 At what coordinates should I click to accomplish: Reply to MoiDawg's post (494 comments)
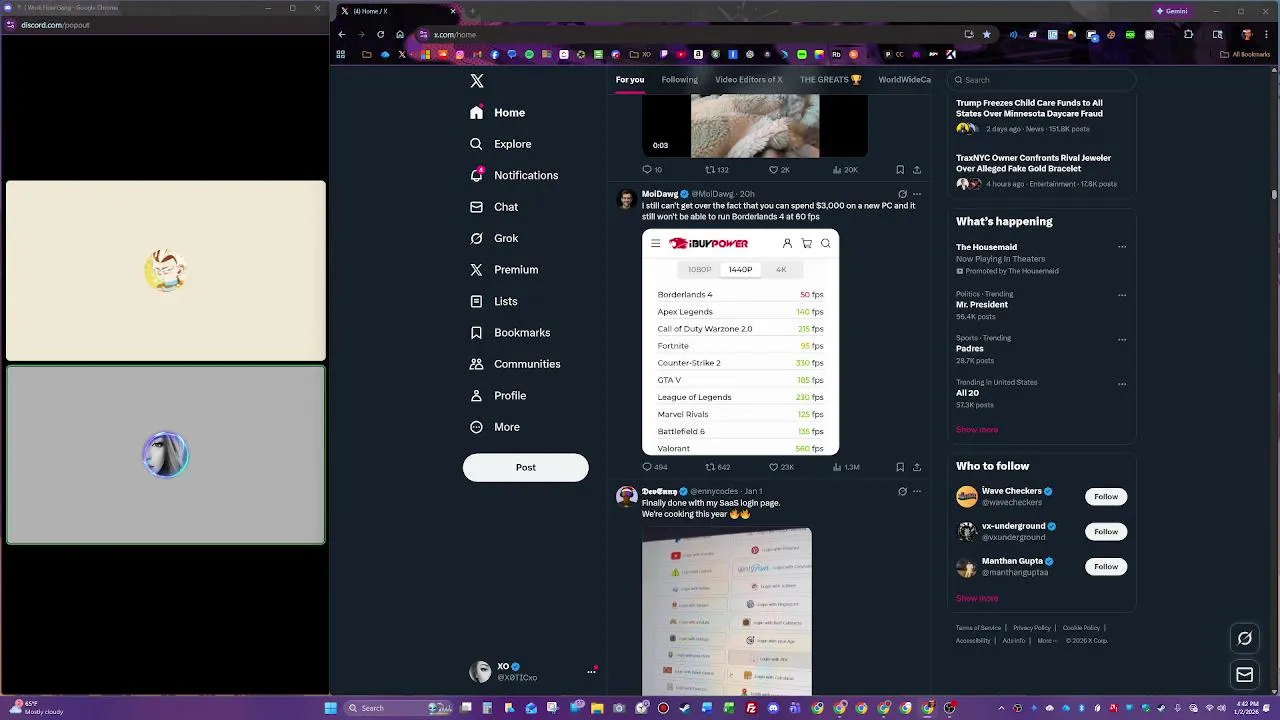click(654, 467)
